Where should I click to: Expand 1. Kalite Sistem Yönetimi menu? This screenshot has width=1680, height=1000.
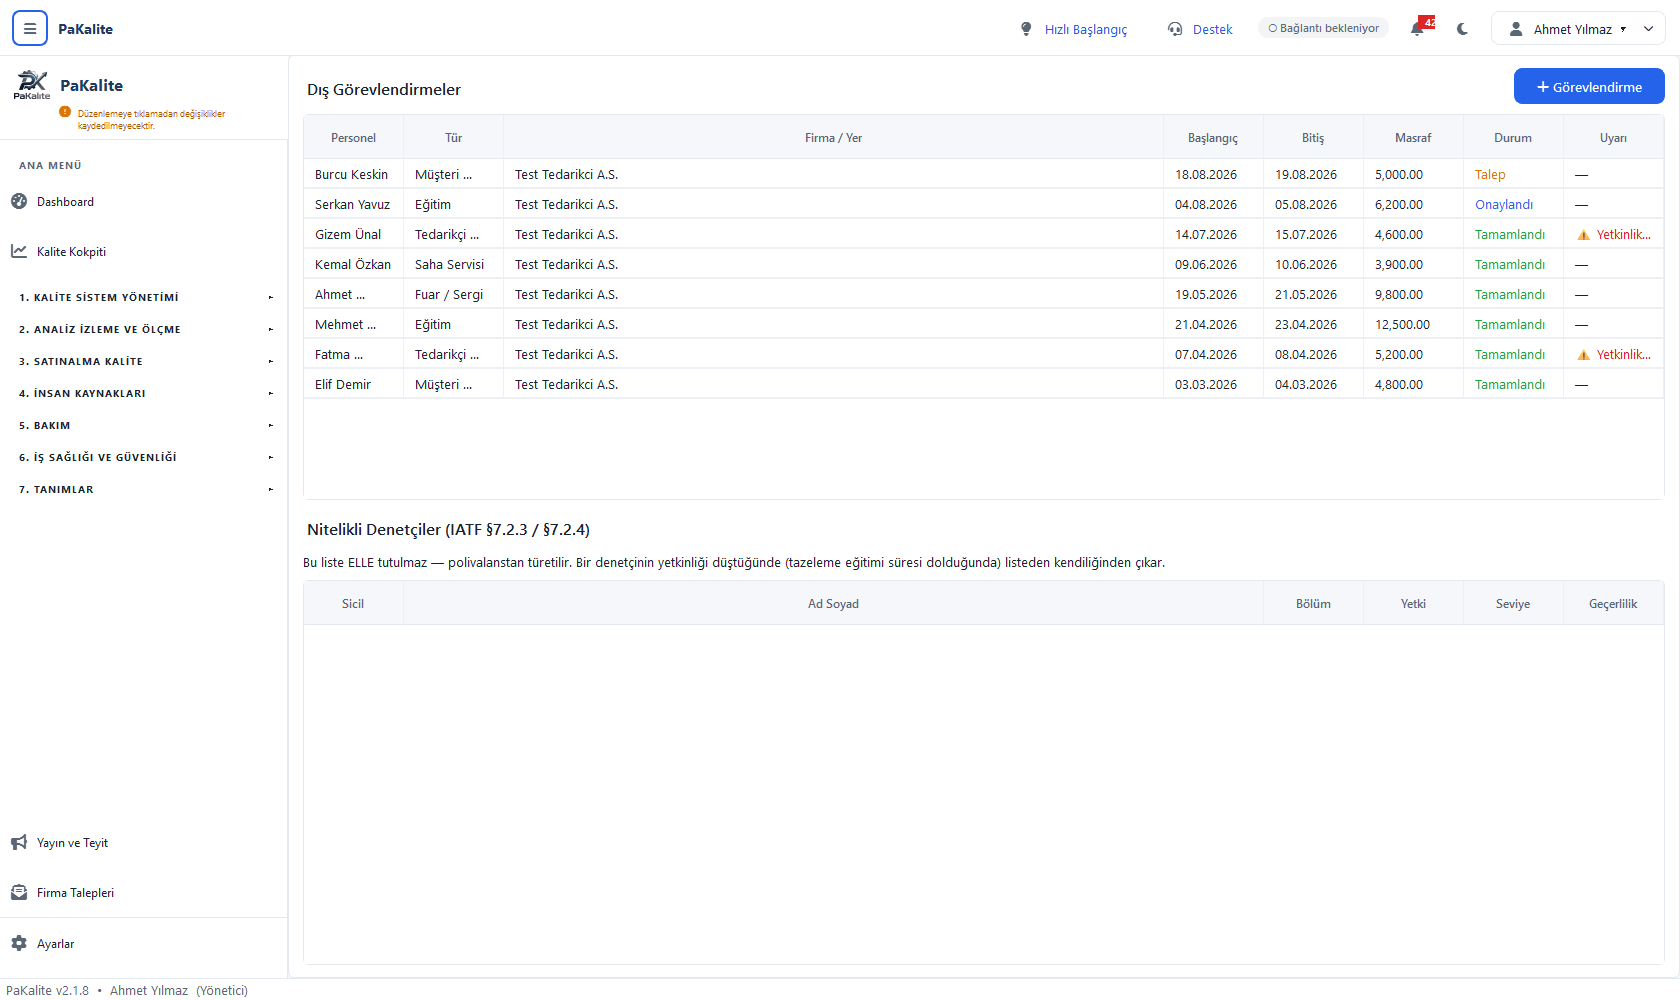tap(144, 297)
